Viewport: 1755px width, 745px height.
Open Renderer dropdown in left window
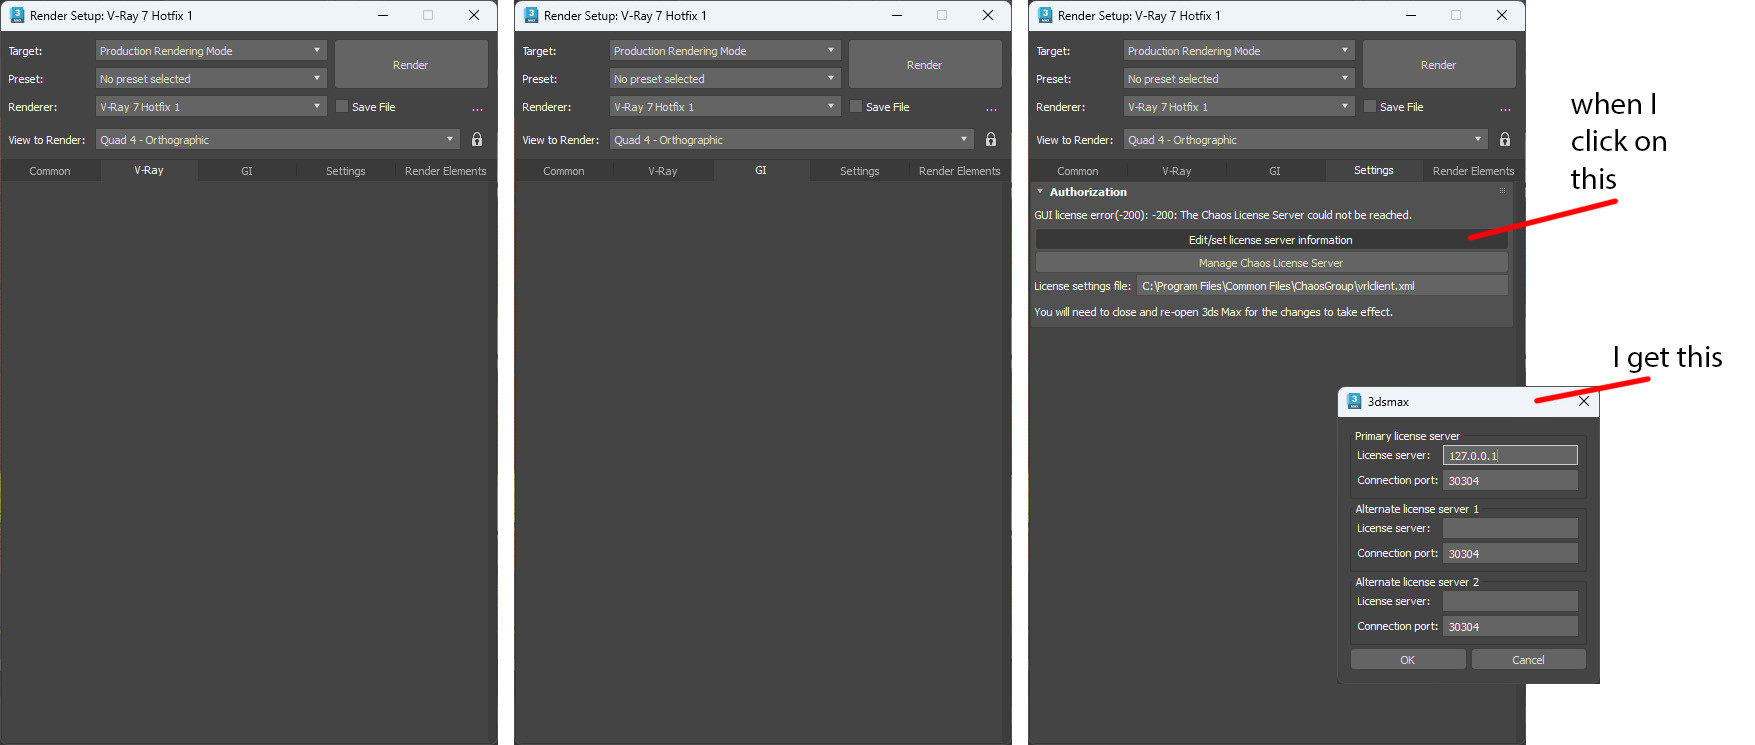pyautogui.click(x=211, y=106)
